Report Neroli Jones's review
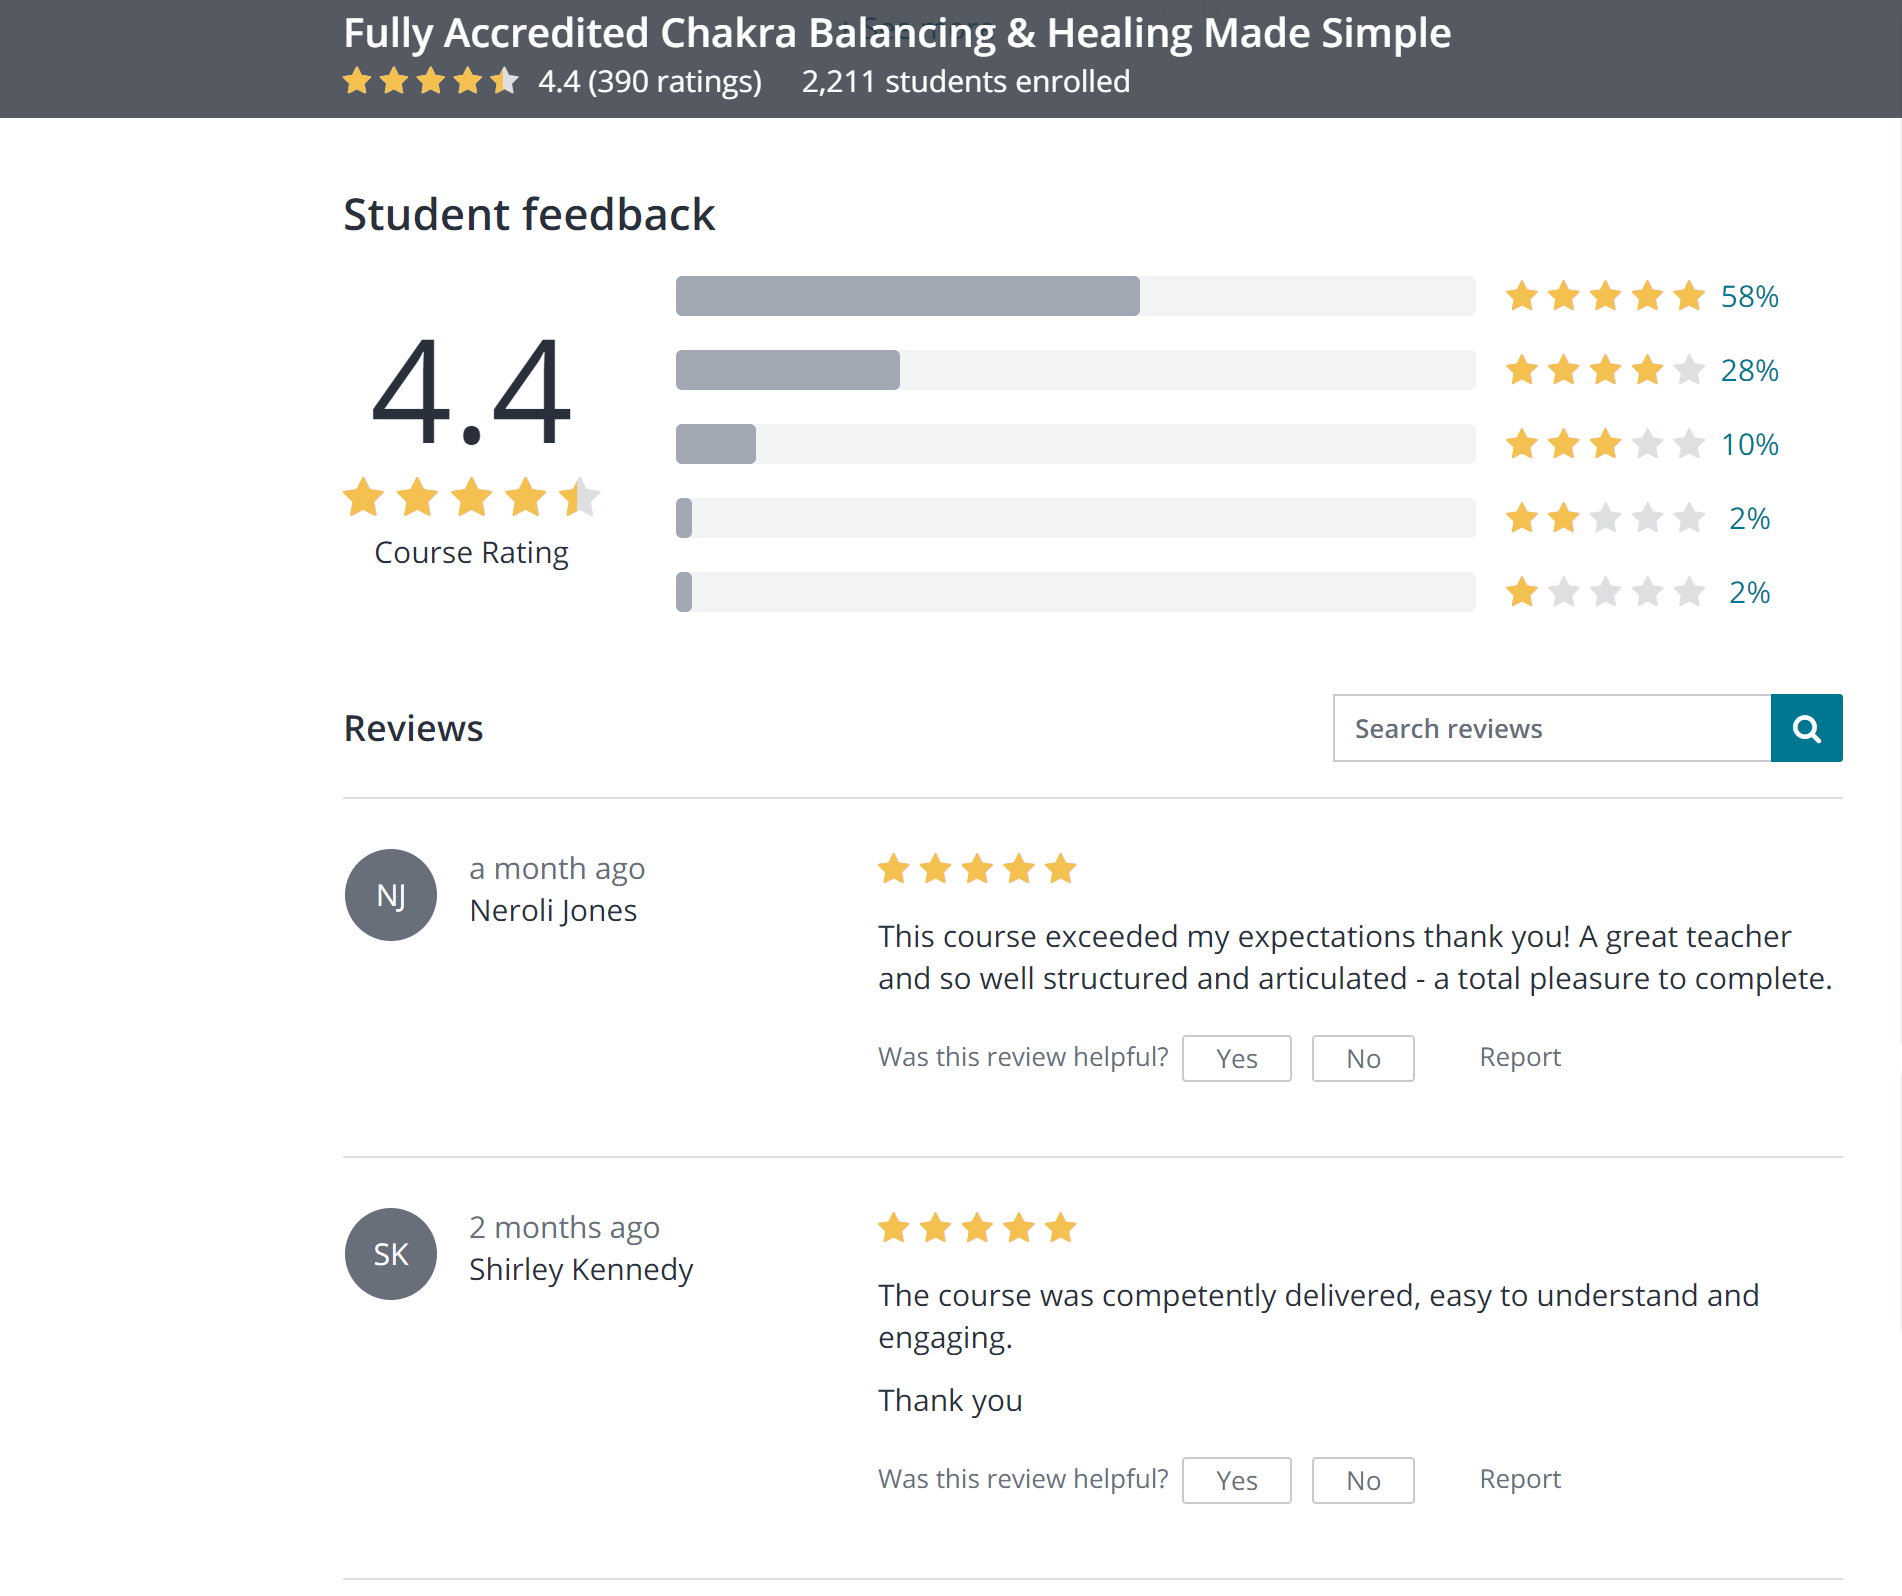 point(1520,1057)
